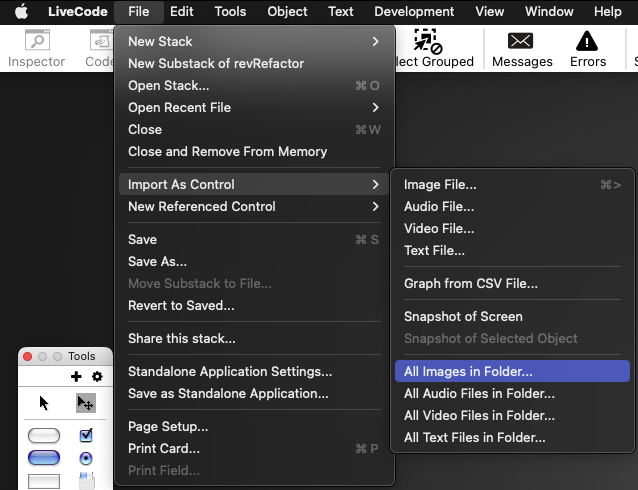Open the Apple menu
The width and height of the screenshot is (638, 490).
pos(21,12)
